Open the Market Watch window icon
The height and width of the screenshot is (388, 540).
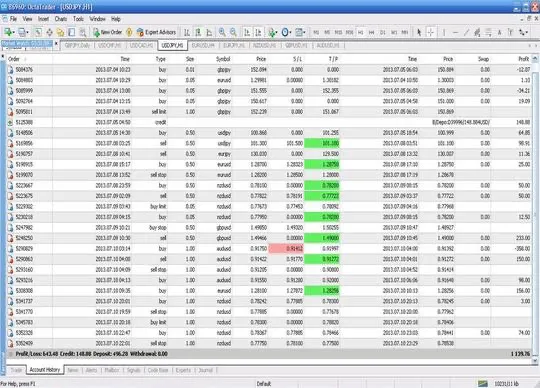(x=38, y=32)
